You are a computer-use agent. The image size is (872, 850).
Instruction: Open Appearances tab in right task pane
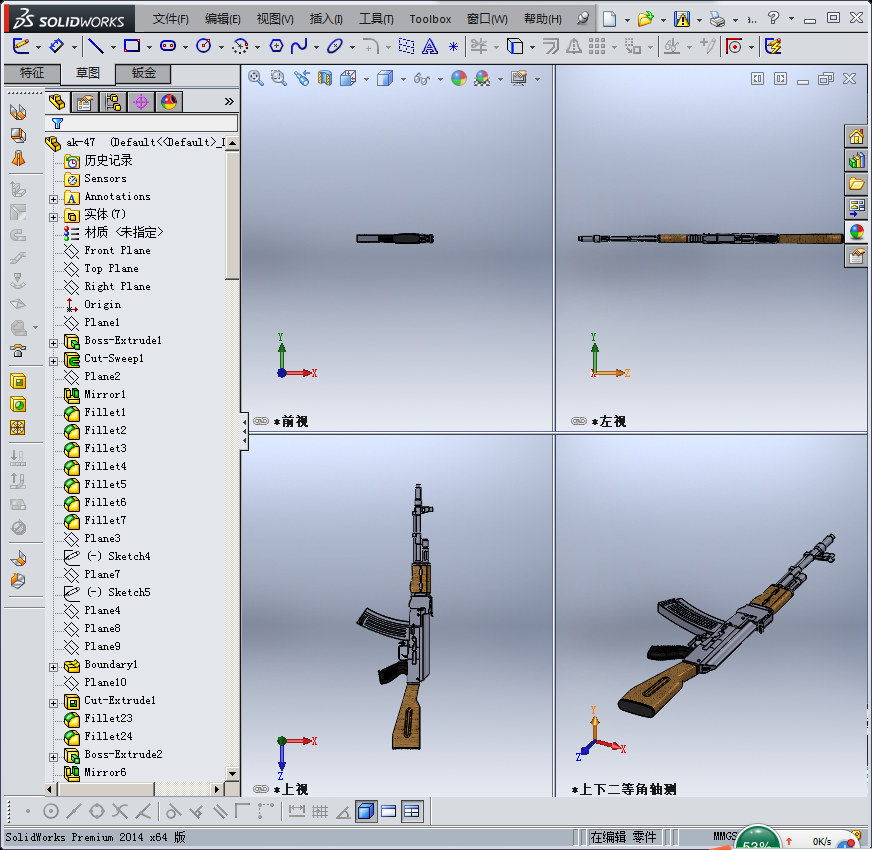(856, 232)
